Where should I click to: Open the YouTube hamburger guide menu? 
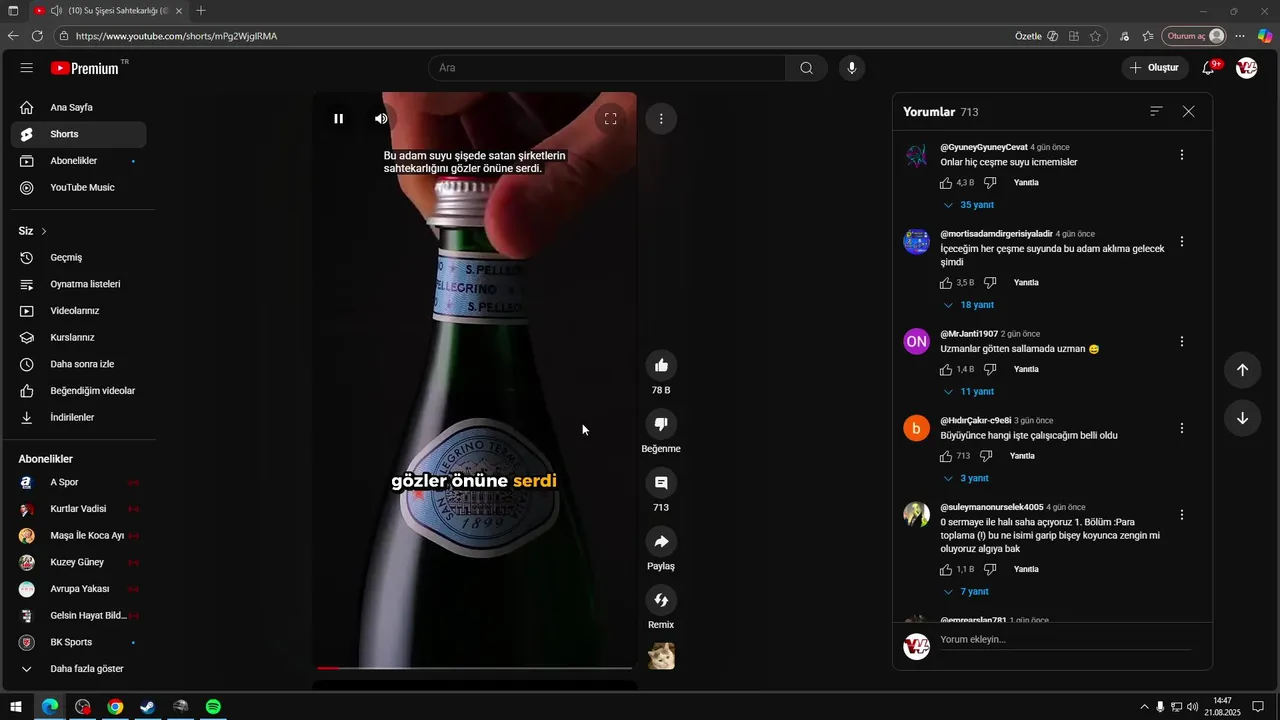27,68
